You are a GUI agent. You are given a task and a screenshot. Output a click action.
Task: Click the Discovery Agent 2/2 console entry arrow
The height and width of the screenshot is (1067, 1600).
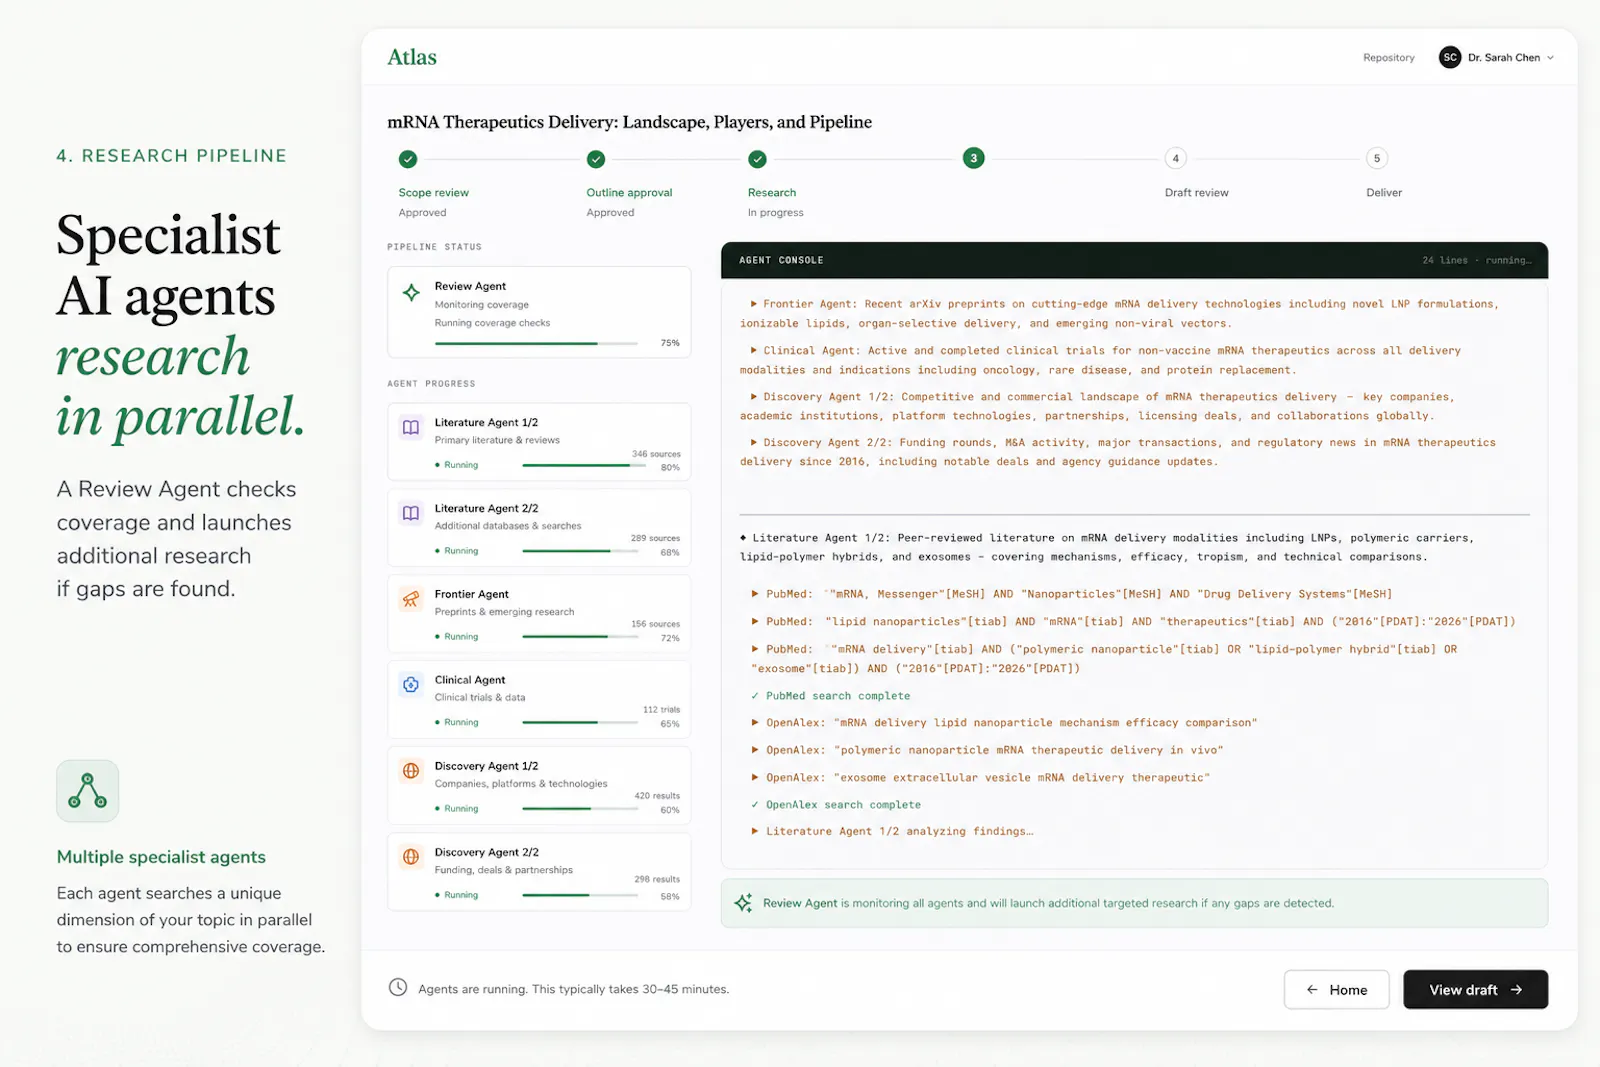[x=754, y=443]
